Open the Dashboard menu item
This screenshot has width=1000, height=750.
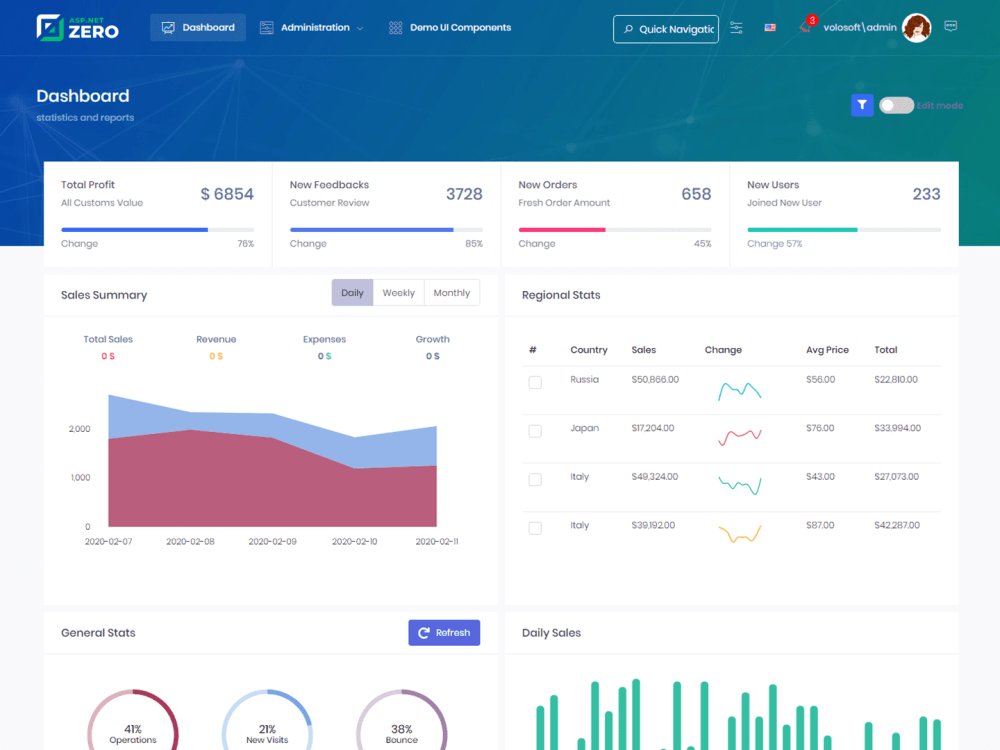pos(198,27)
